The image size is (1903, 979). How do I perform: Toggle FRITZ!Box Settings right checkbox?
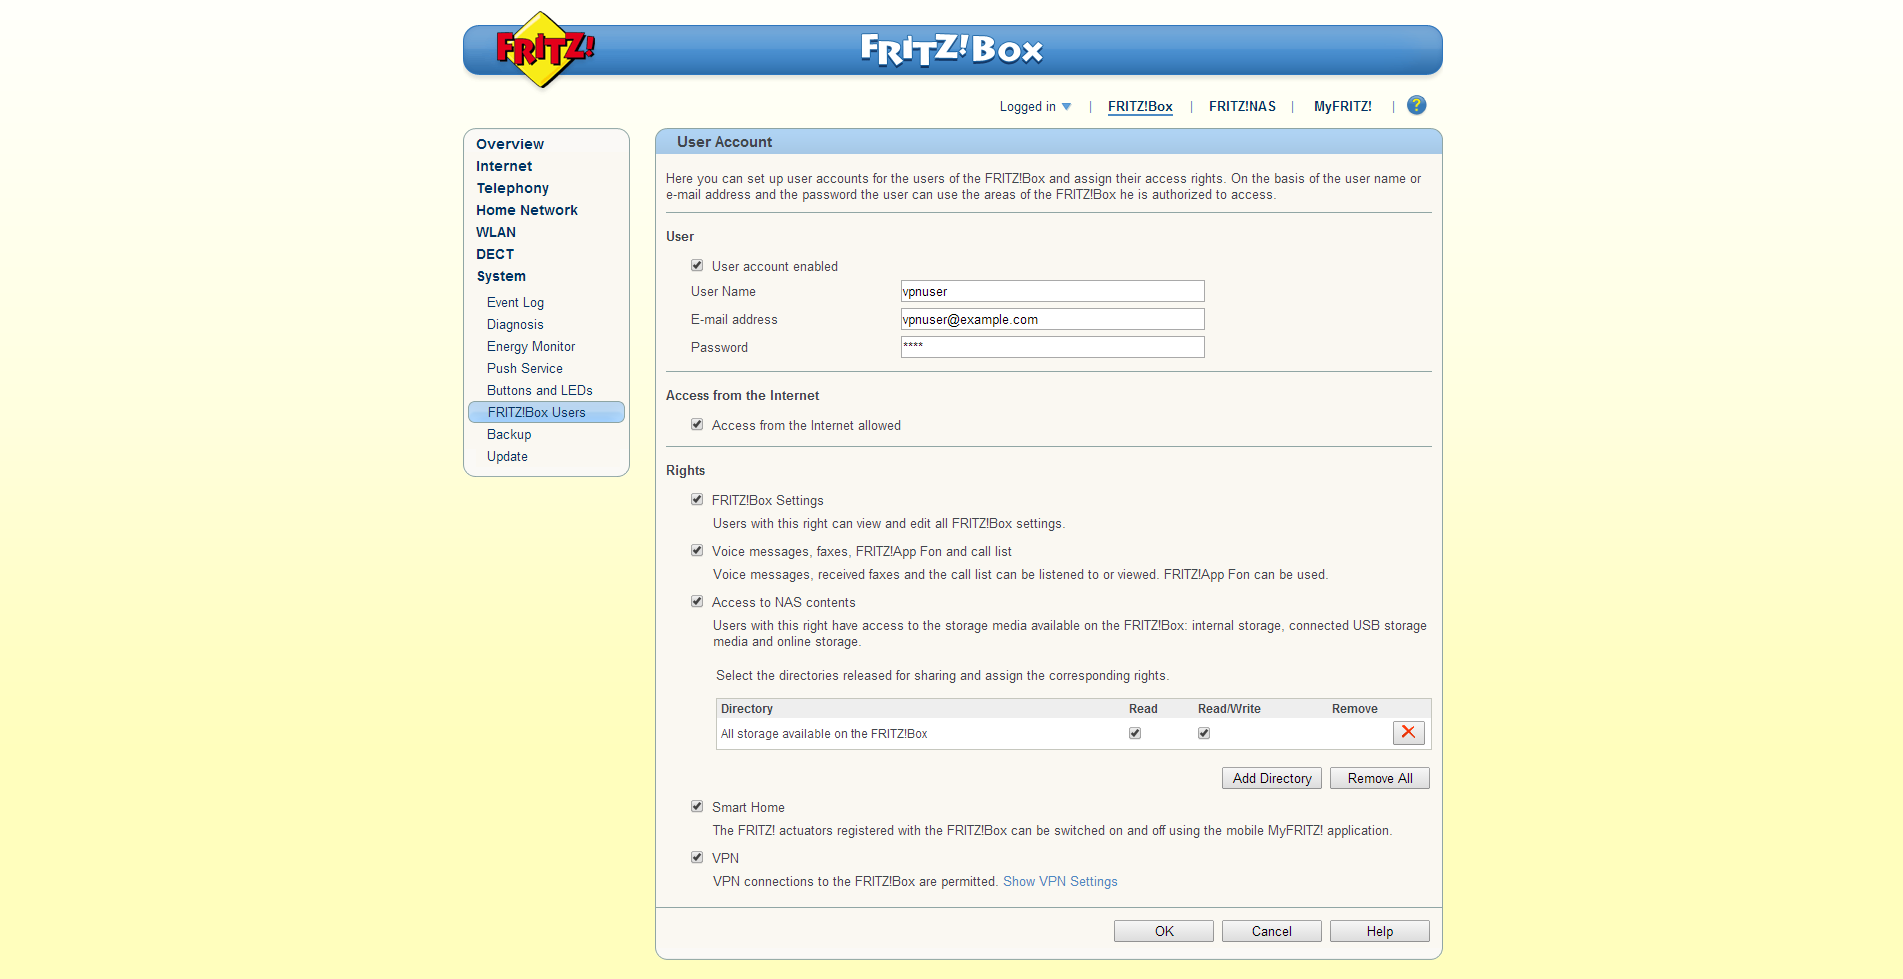click(697, 500)
